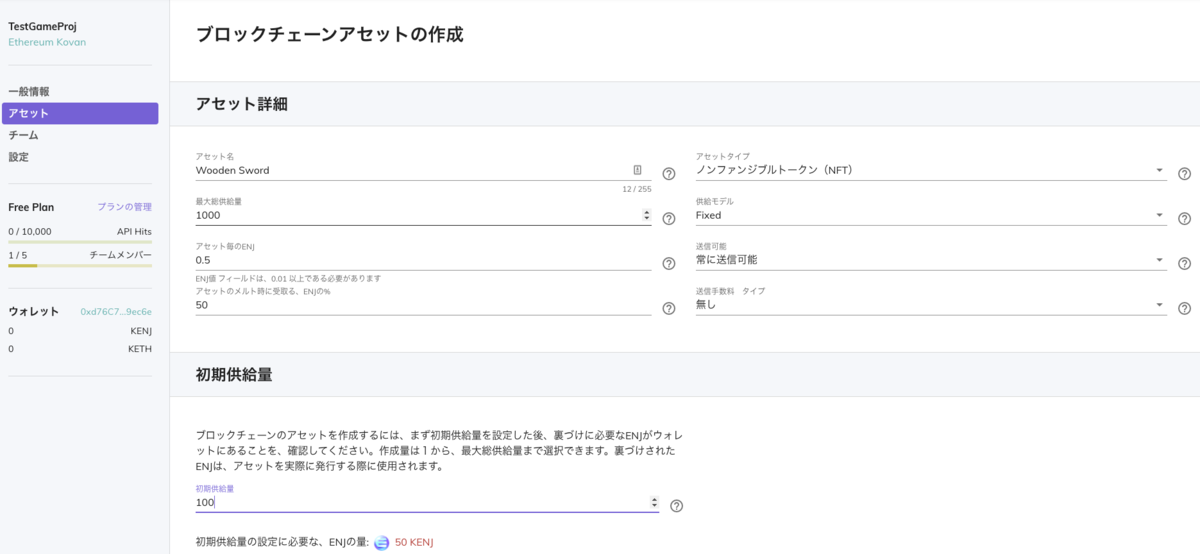This screenshot has width=1200, height=554.
Task: Click the プランの管理 link
Action: click(124, 207)
